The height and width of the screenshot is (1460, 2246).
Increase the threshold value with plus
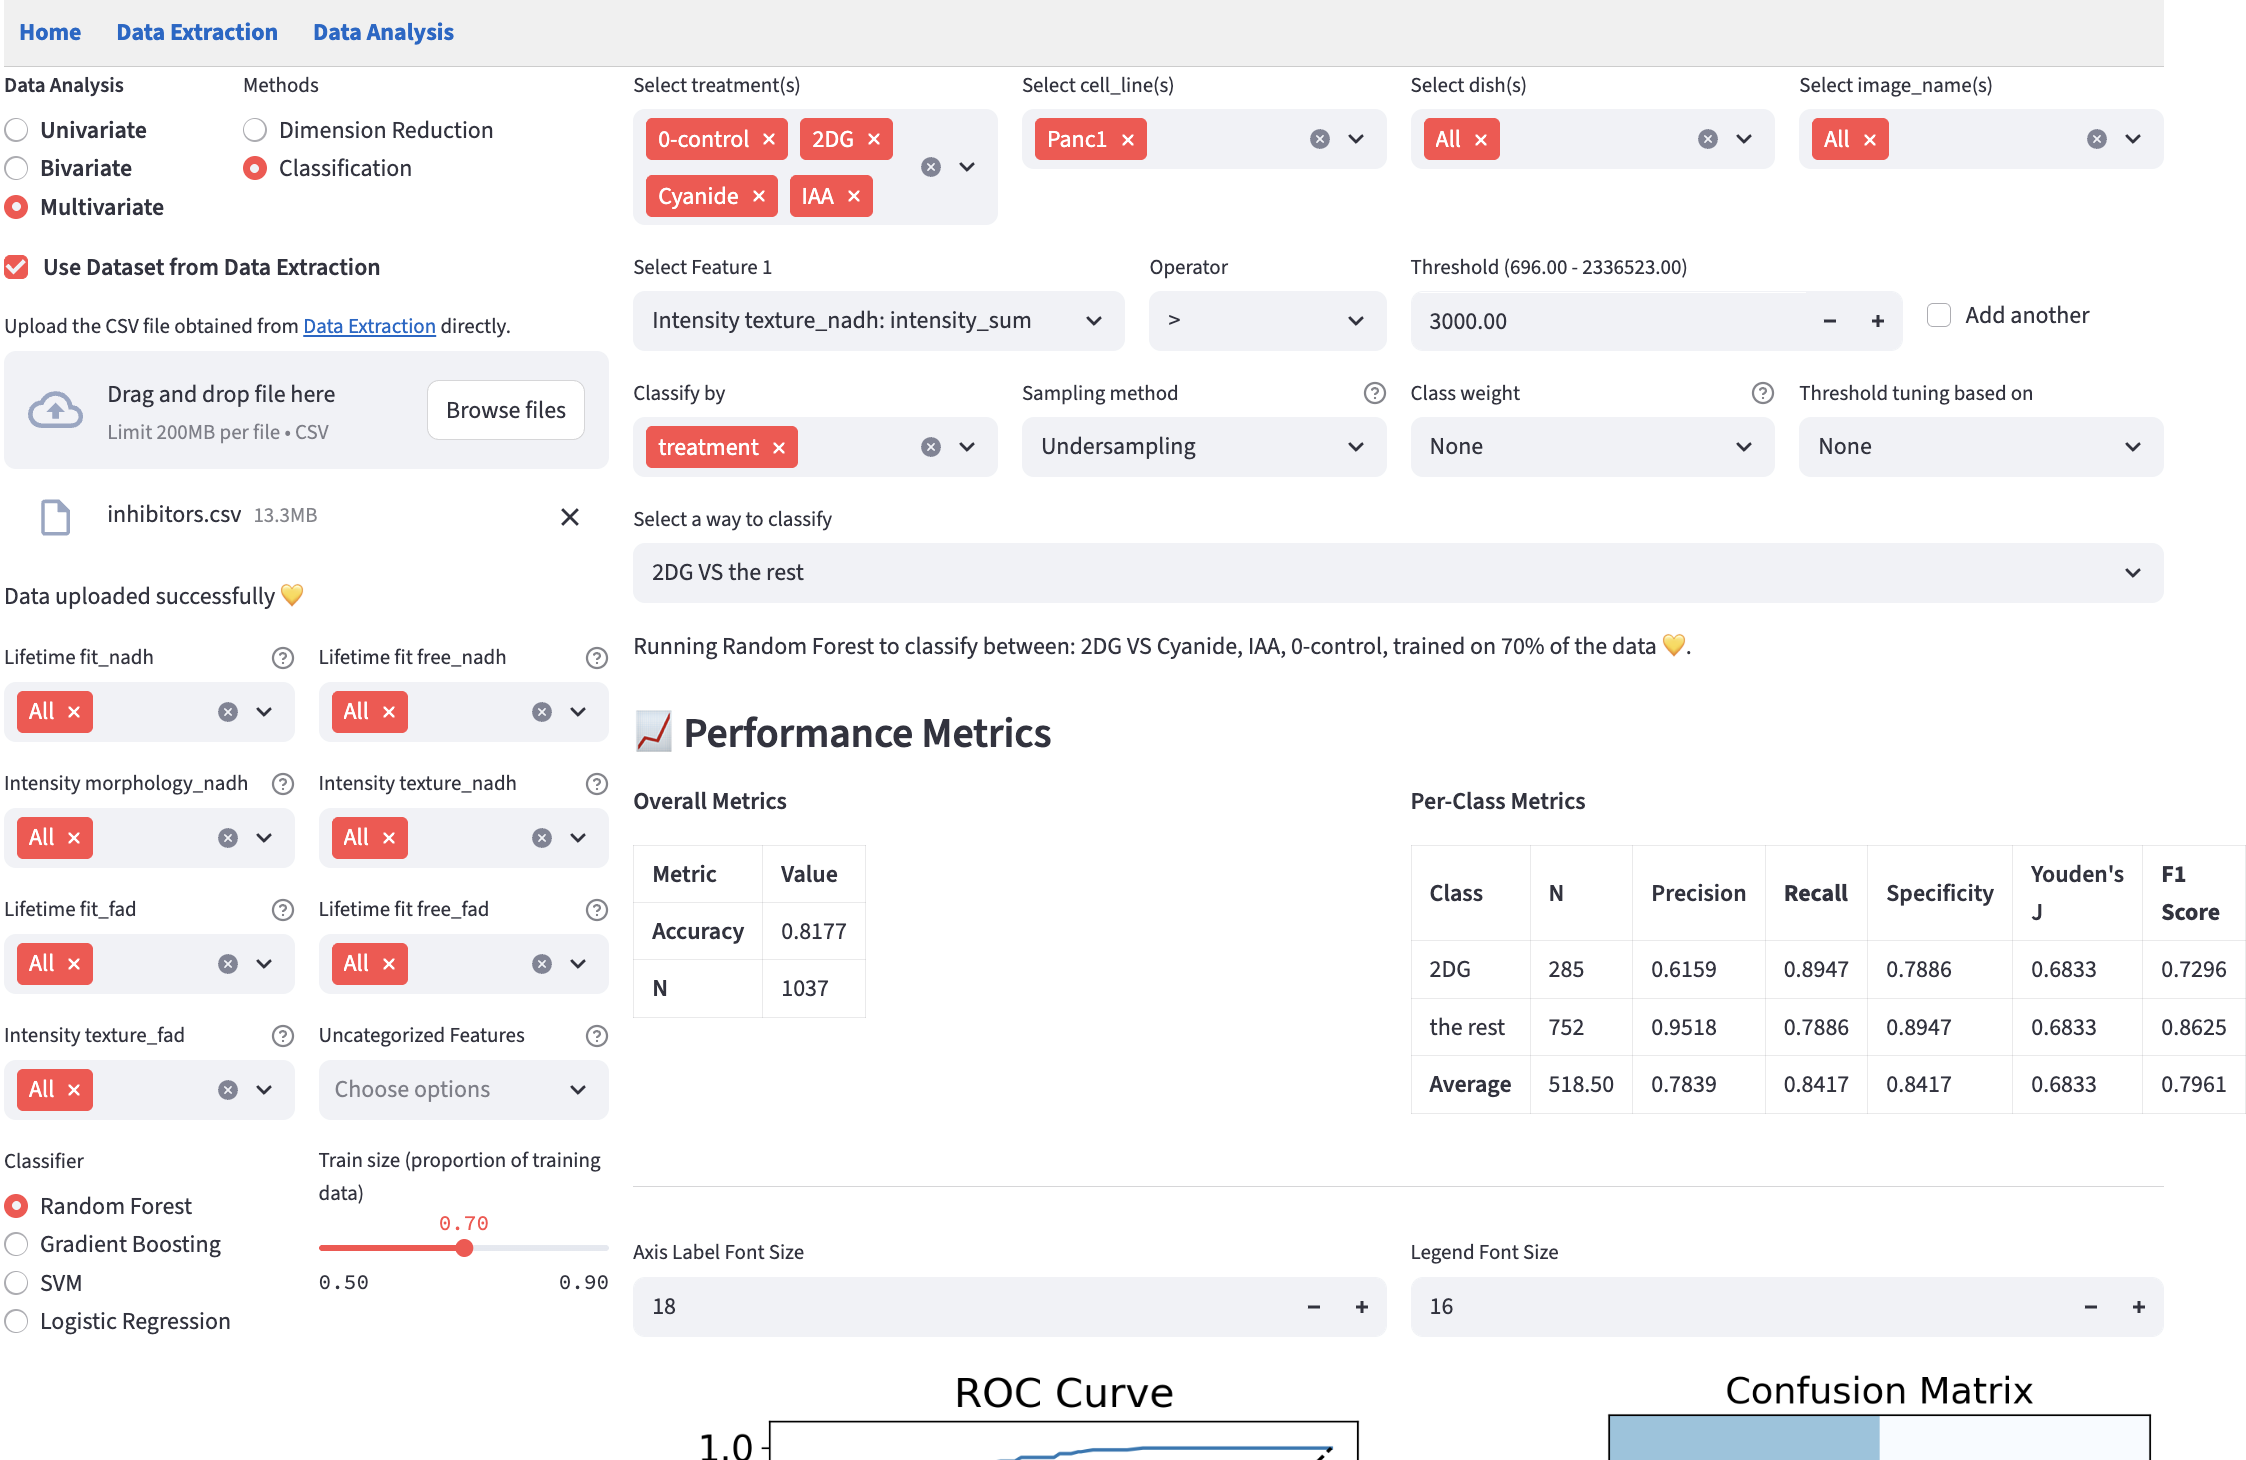[1878, 322]
